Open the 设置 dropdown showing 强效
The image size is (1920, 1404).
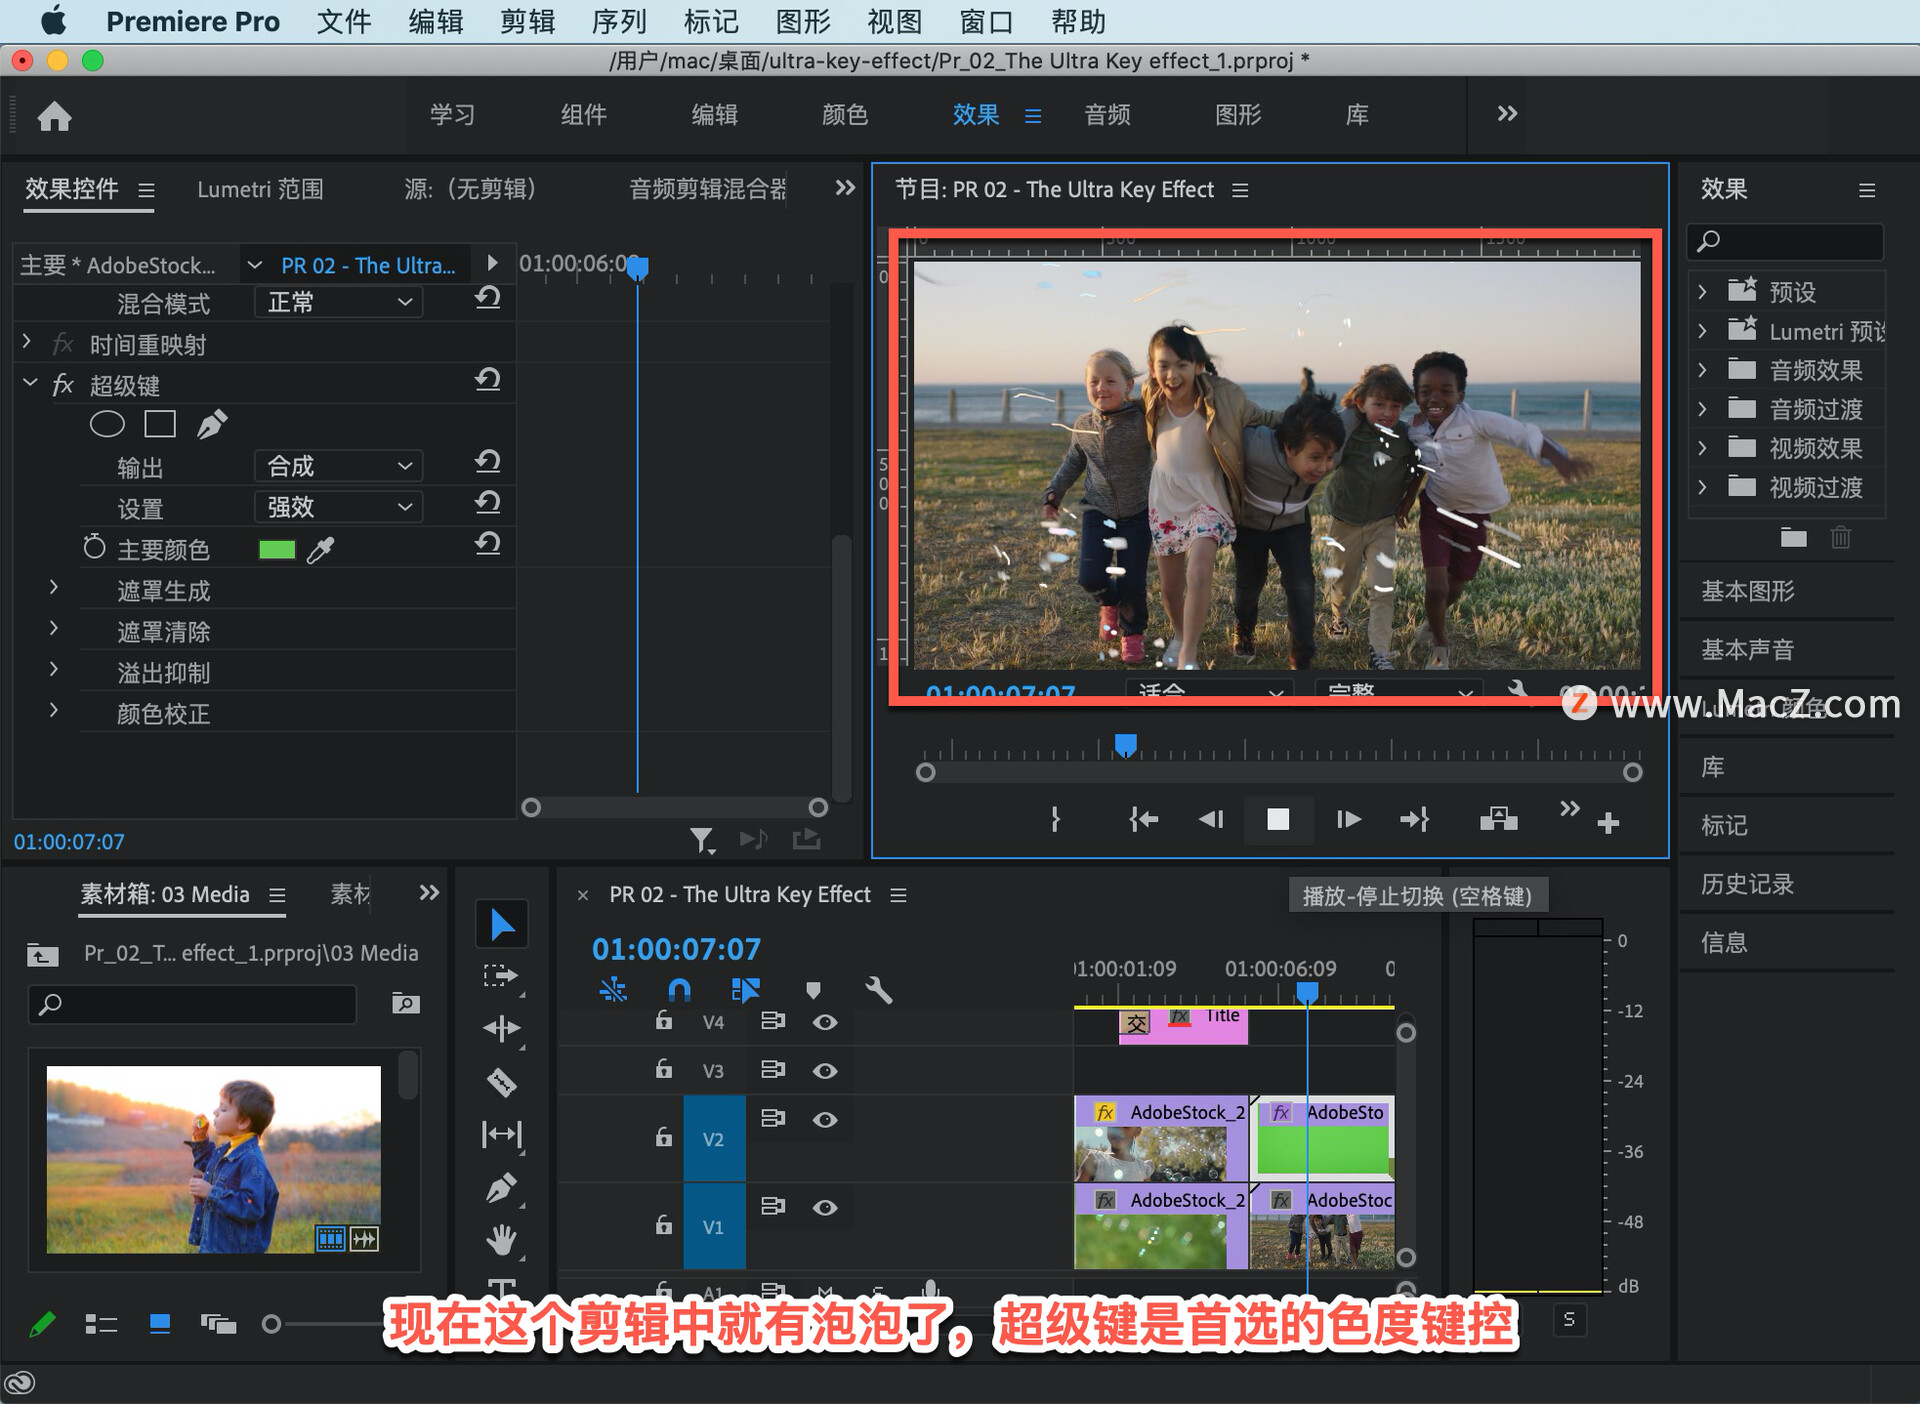click(x=338, y=507)
